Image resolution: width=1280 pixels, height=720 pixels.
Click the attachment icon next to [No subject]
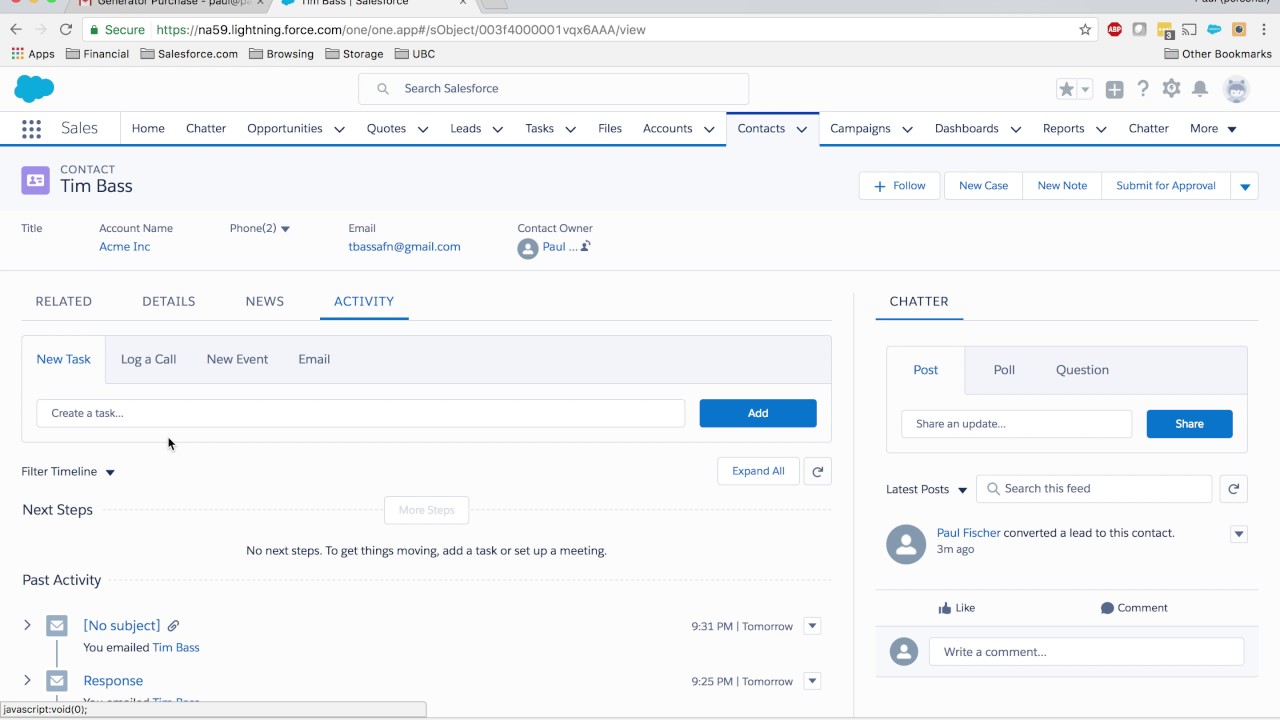click(173, 626)
